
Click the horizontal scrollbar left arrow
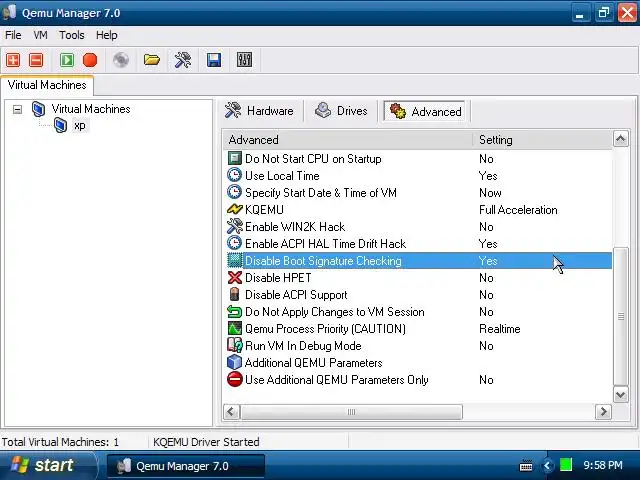point(231,411)
